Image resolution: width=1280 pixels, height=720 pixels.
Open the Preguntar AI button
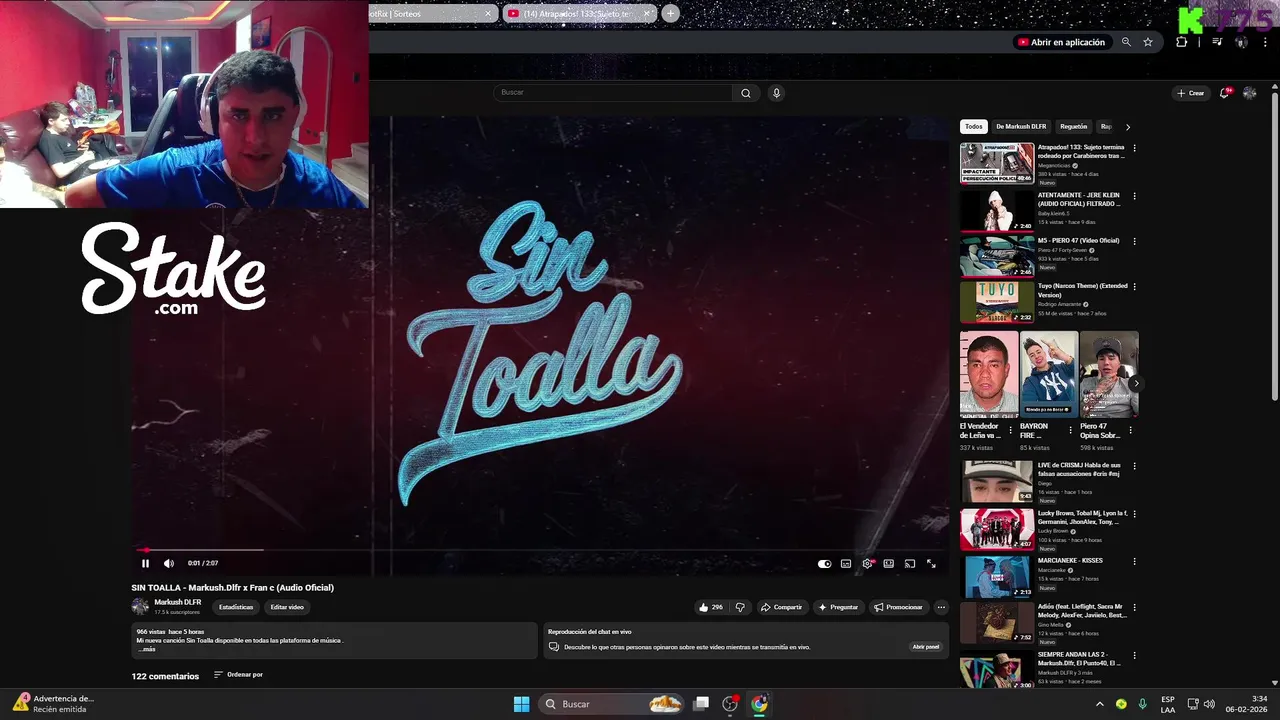[x=838, y=607]
